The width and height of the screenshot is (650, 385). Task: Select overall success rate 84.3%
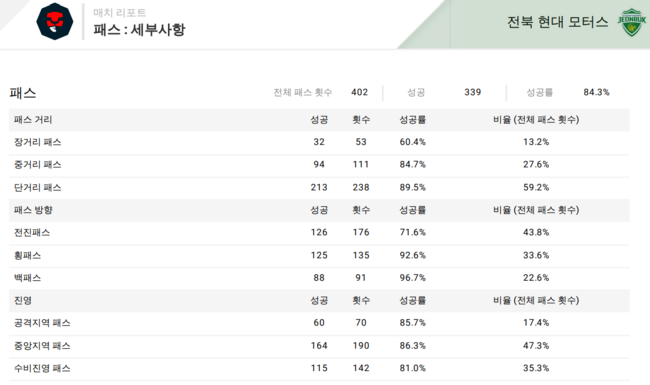[x=597, y=92]
